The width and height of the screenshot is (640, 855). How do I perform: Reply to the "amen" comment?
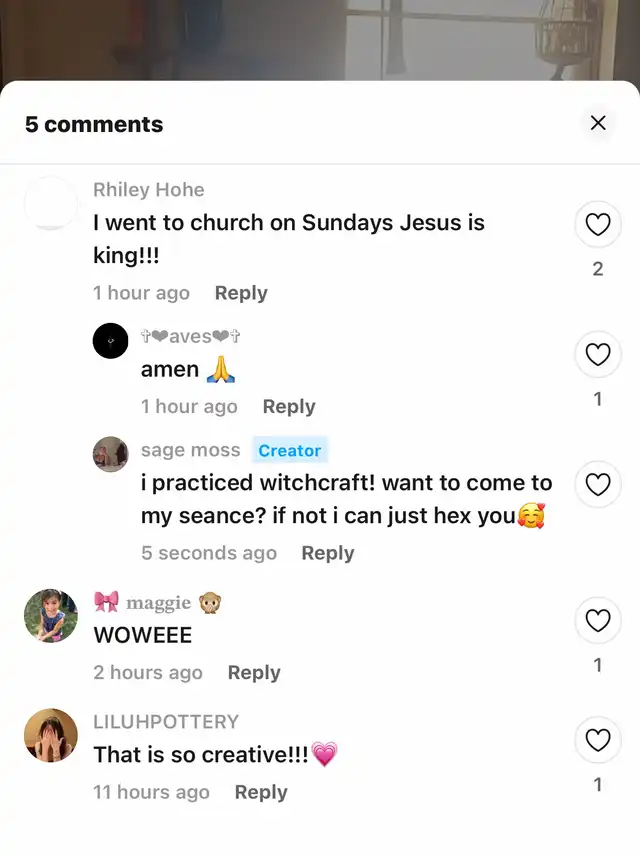(x=288, y=407)
